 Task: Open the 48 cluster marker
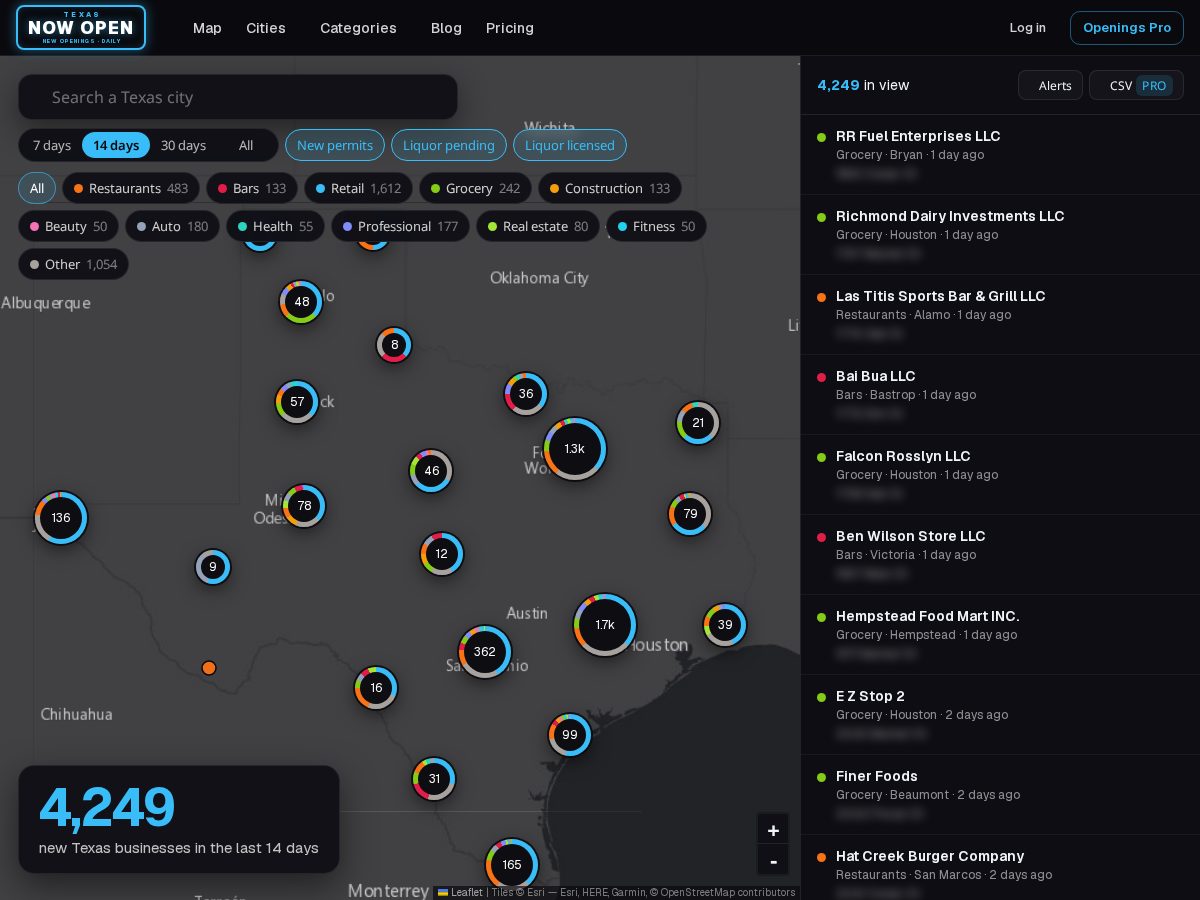[301, 302]
